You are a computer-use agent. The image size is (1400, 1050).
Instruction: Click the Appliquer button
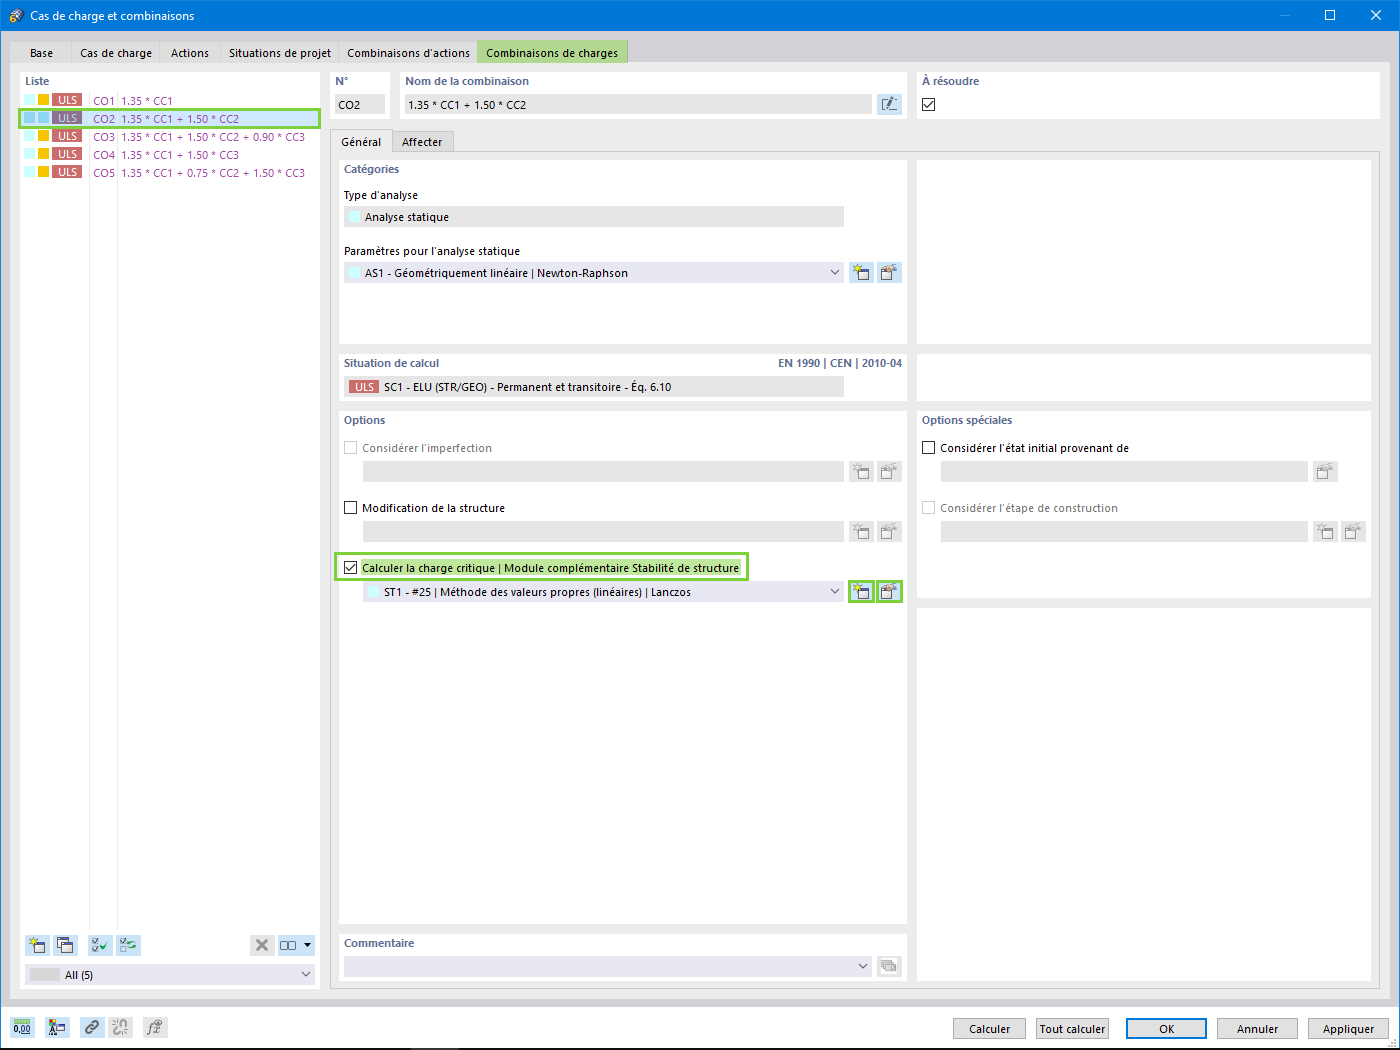[1348, 1029]
